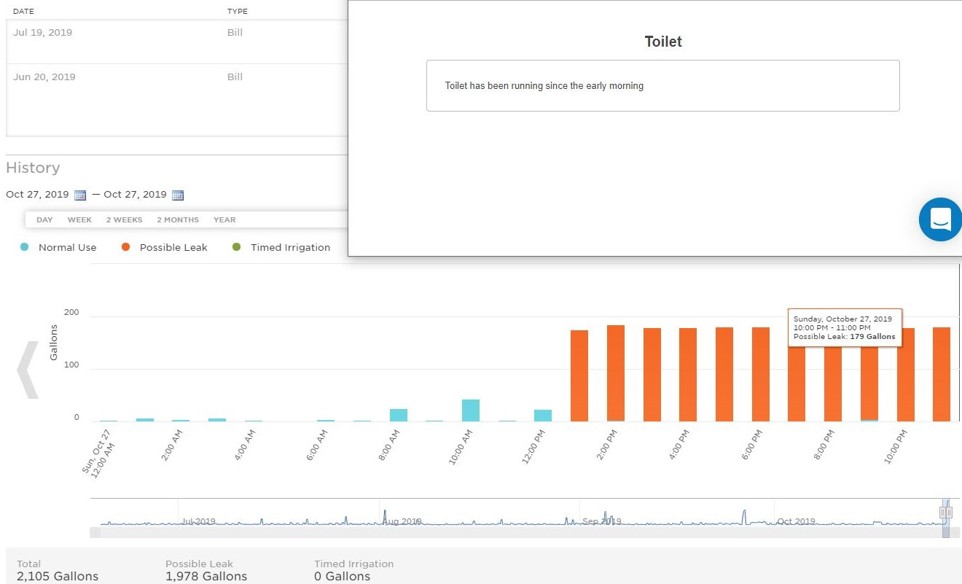The width and height of the screenshot is (962, 584).
Task: Select the 2 WEEKS range tab
Action: [x=124, y=220]
